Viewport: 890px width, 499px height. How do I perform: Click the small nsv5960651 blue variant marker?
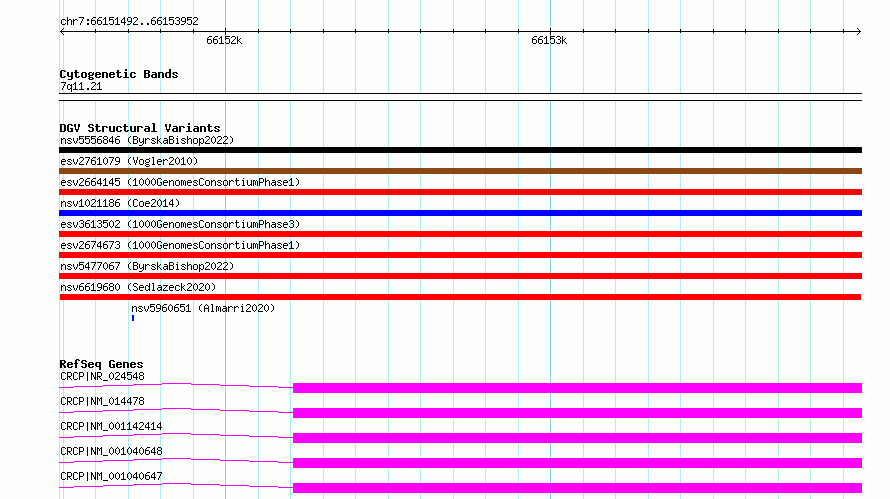click(x=133, y=318)
